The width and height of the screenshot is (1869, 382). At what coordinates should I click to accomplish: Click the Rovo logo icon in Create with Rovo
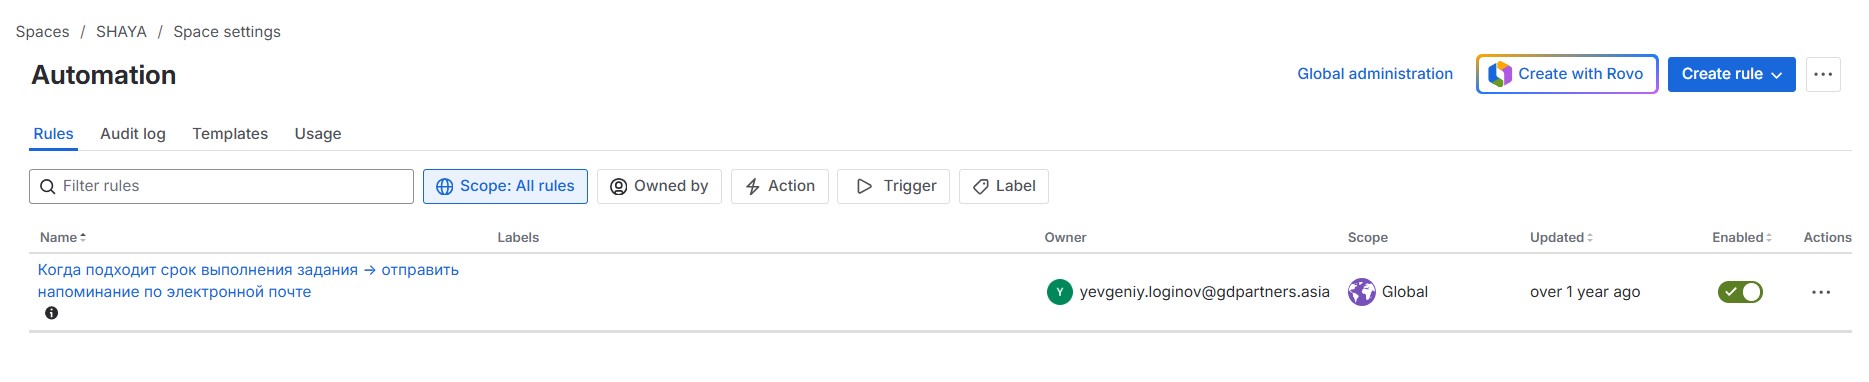tap(1500, 74)
